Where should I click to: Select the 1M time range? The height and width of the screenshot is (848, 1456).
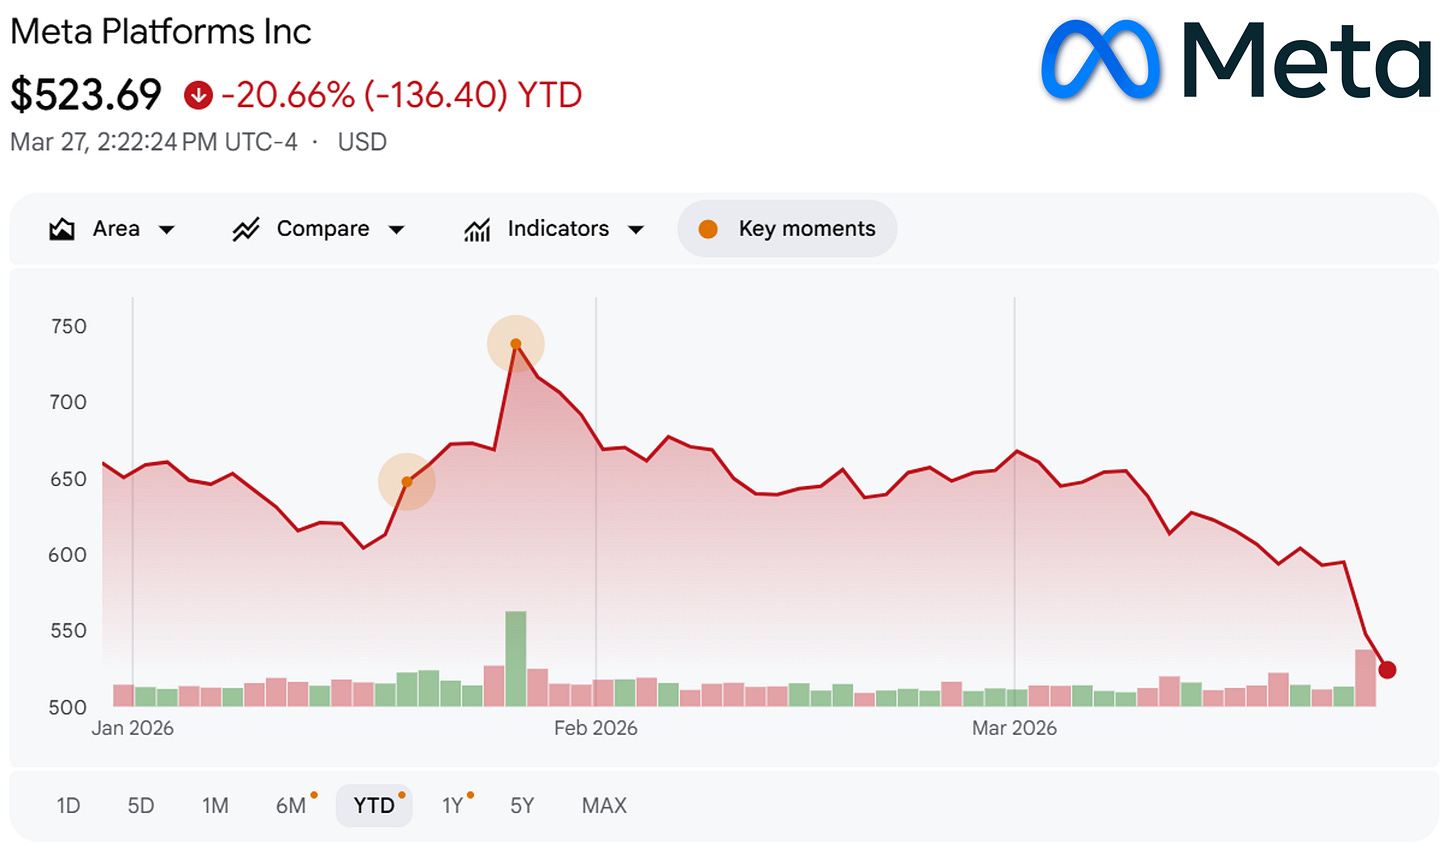click(215, 806)
